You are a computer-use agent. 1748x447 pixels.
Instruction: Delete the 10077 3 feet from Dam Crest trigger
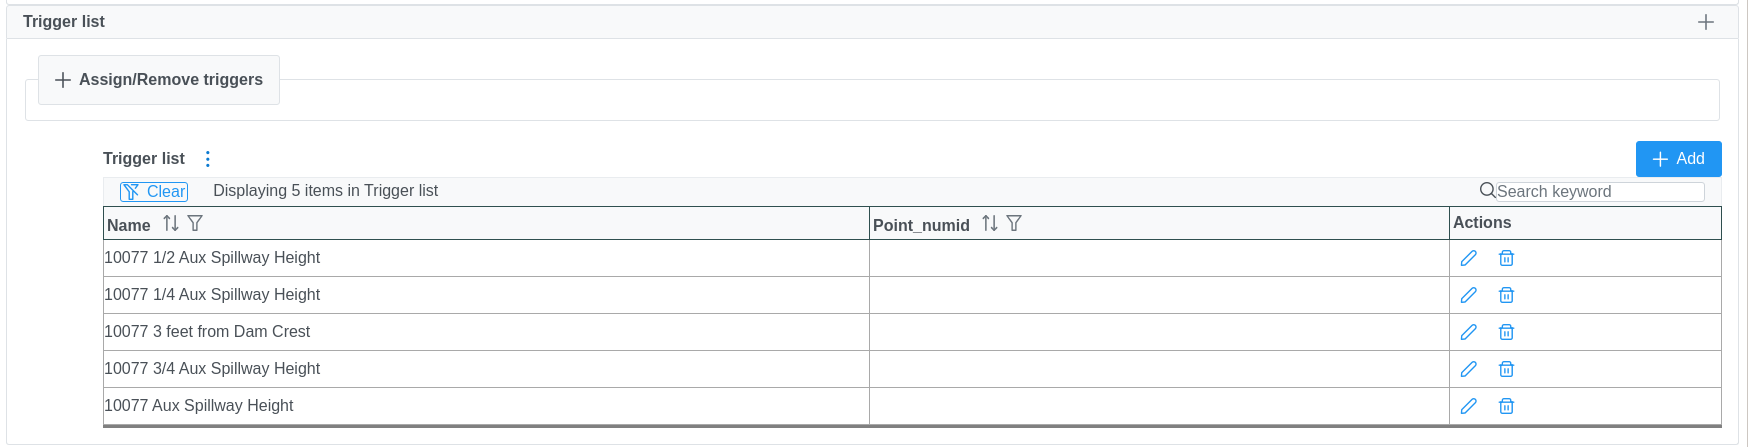[1506, 332]
